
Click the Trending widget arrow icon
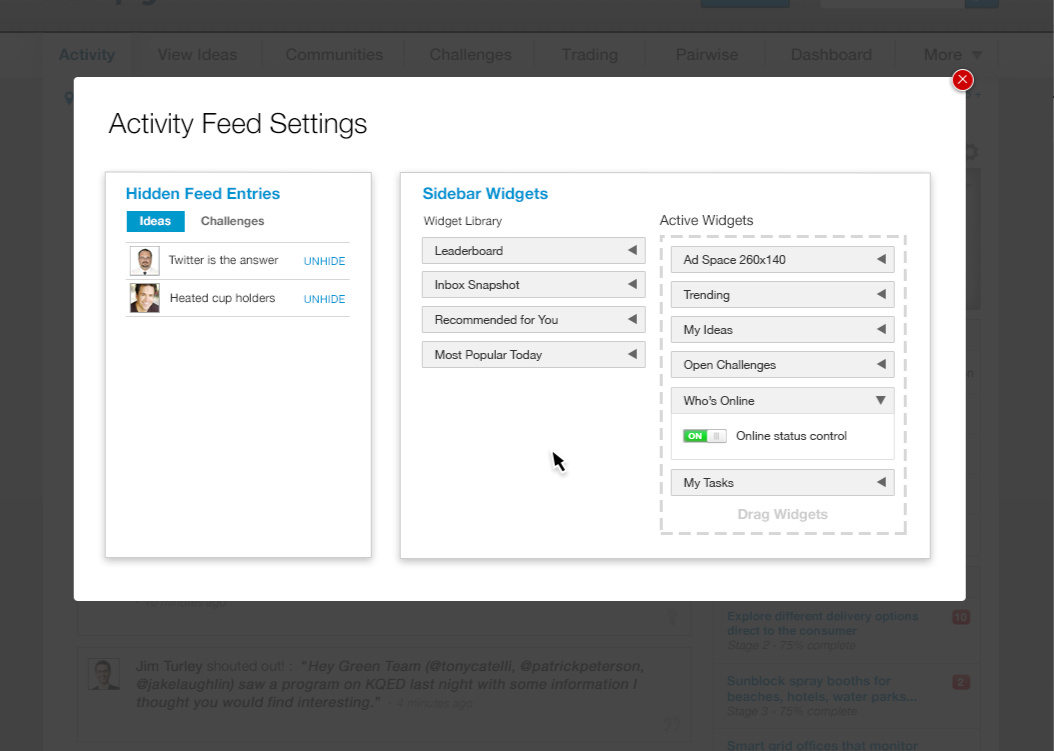tap(881, 295)
